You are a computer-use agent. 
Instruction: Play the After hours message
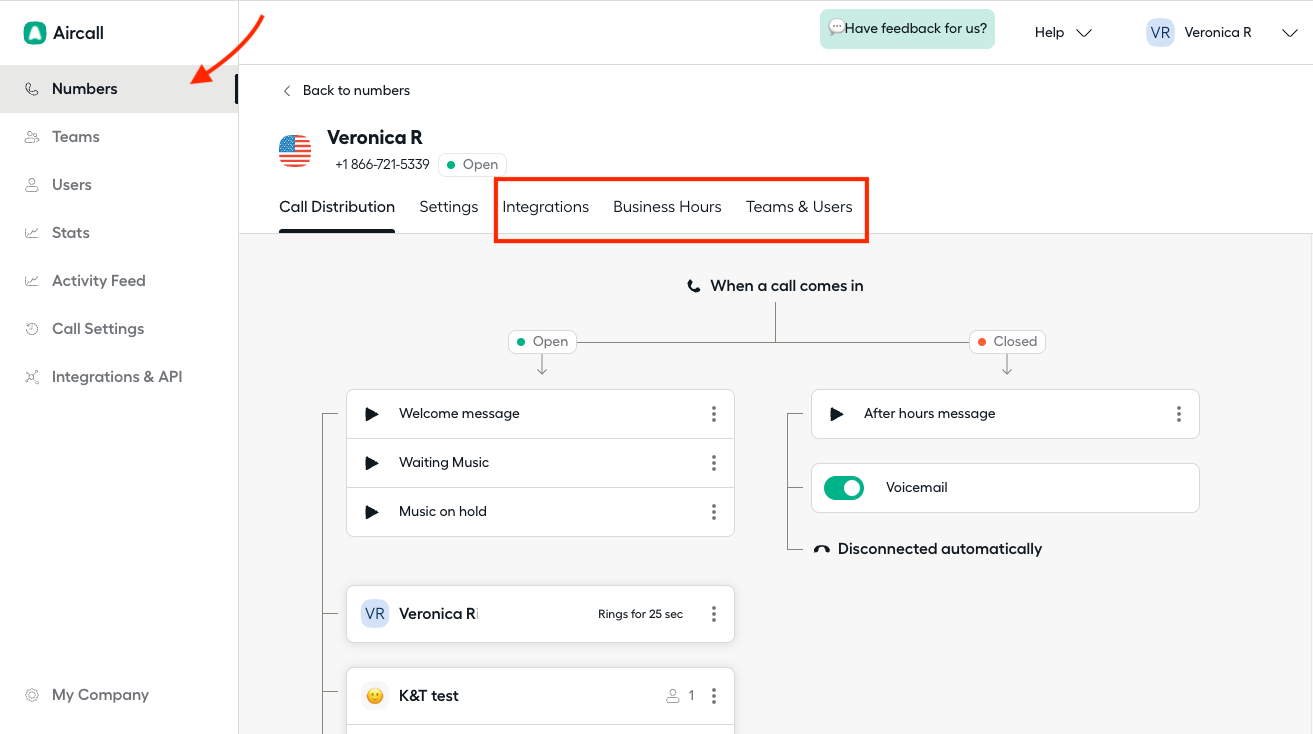click(837, 414)
